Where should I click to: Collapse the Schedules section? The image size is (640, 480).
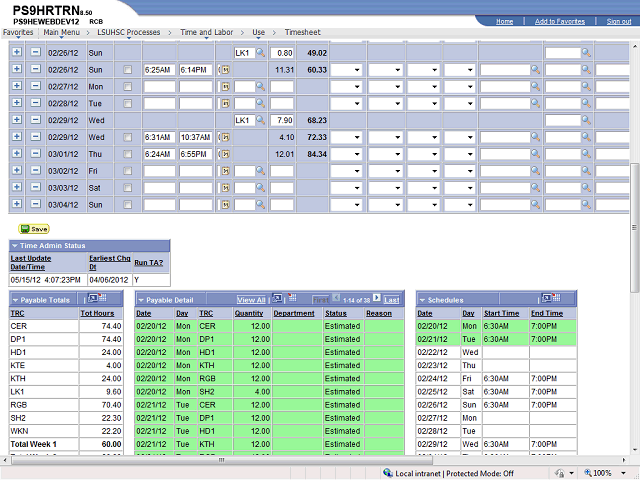(422, 300)
